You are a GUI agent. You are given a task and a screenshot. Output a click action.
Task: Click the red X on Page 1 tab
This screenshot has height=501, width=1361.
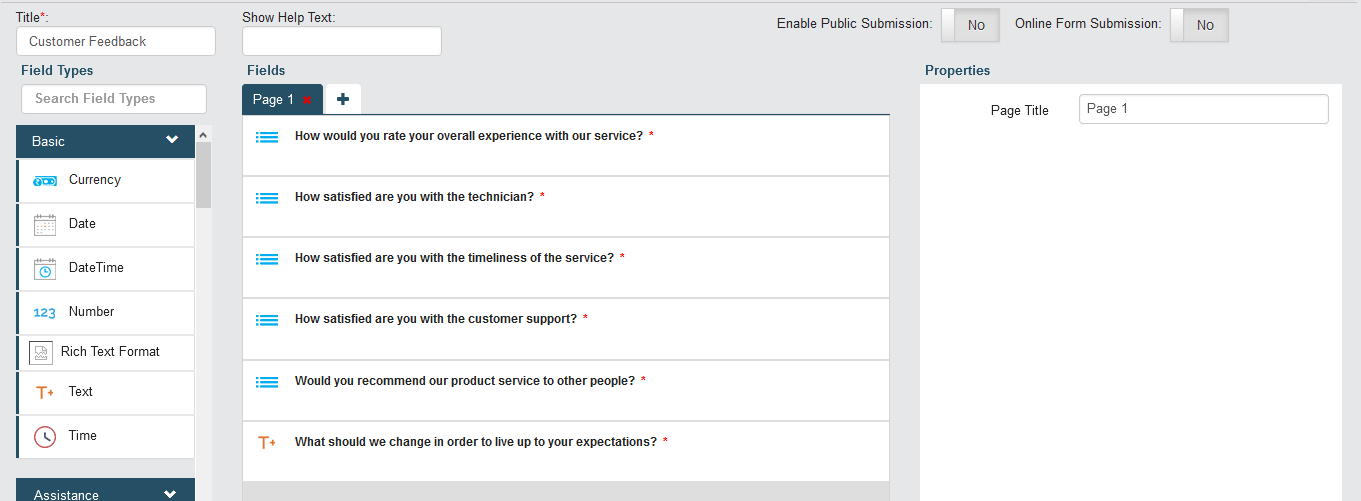(x=307, y=100)
